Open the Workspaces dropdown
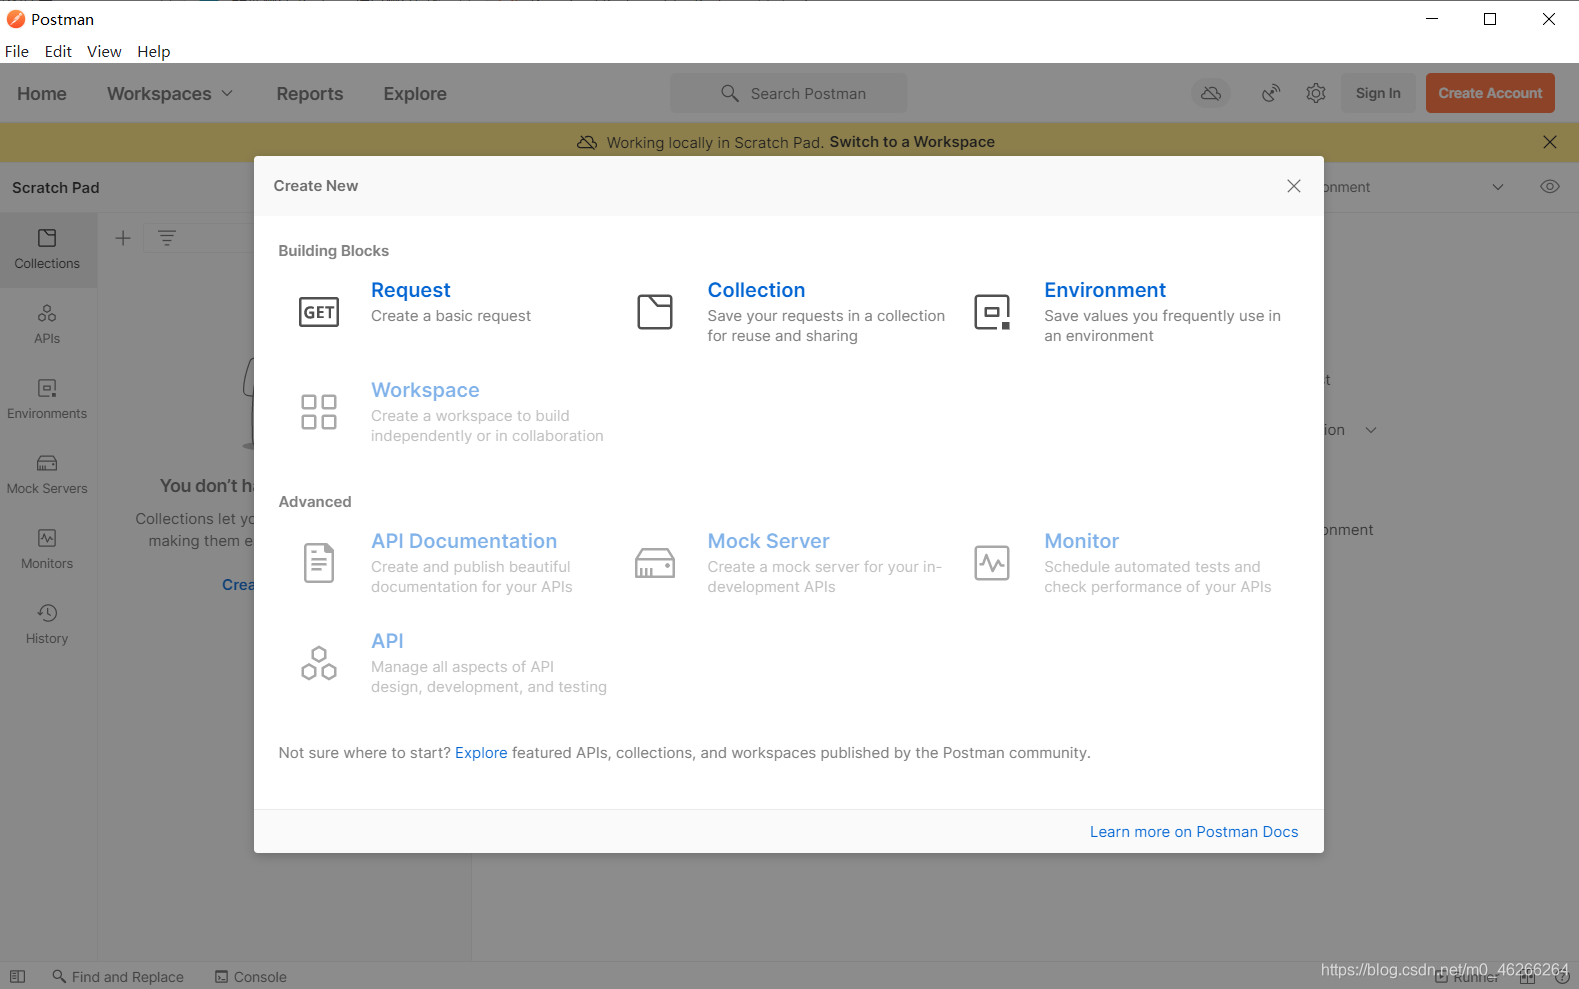1579x989 pixels. point(170,93)
